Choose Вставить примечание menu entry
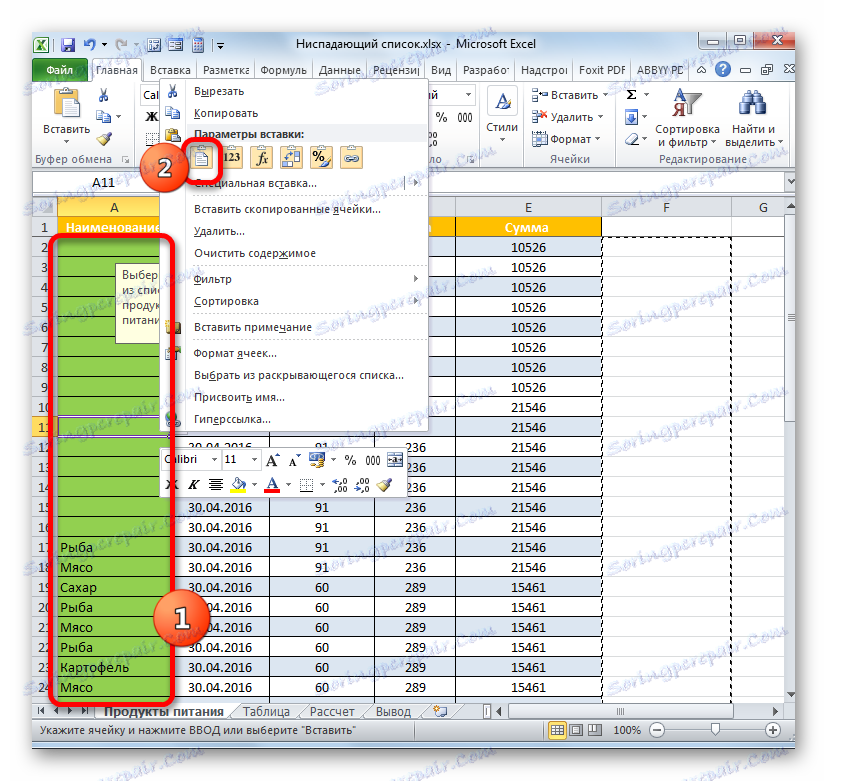842x781 pixels. click(253, 327)
